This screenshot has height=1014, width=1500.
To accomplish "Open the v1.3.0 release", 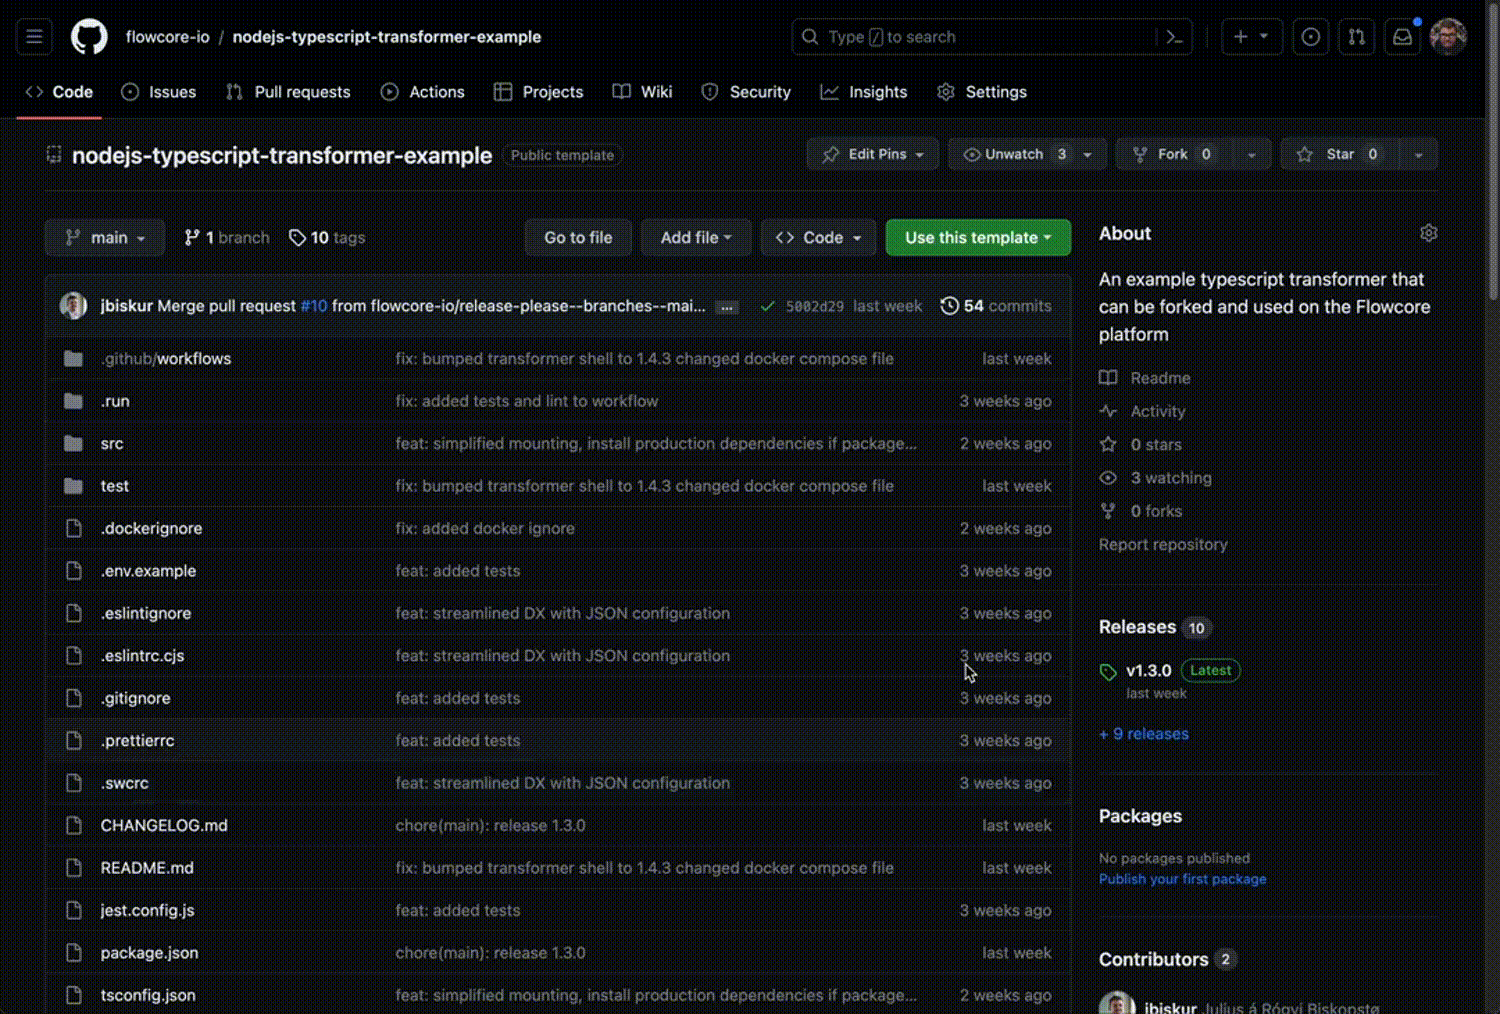I will pyautogui.click(x=1148, y=671).
